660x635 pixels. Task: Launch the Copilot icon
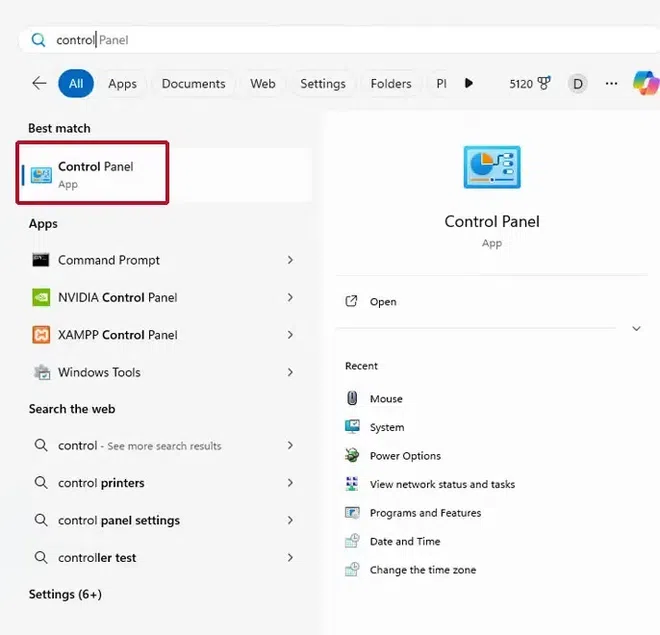click(x=645, y=83)
